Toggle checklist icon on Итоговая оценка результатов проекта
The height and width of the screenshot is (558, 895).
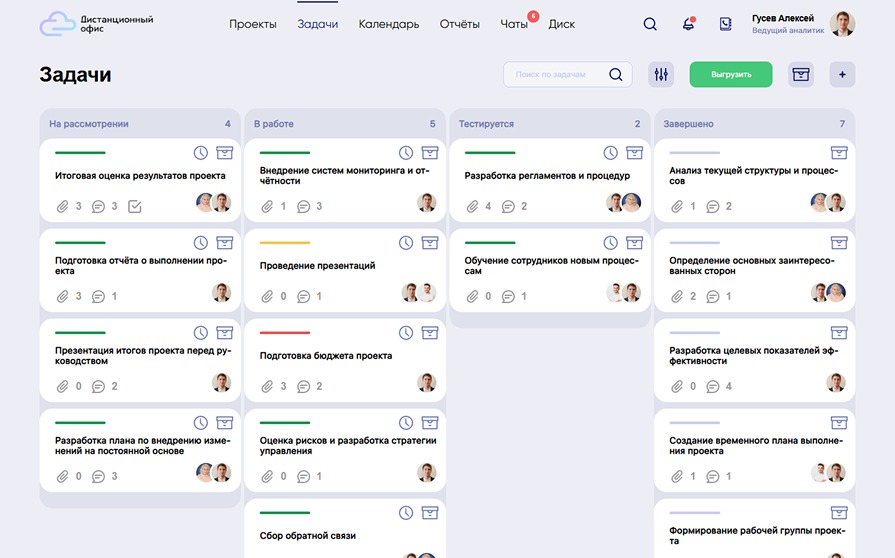(135, 207)
